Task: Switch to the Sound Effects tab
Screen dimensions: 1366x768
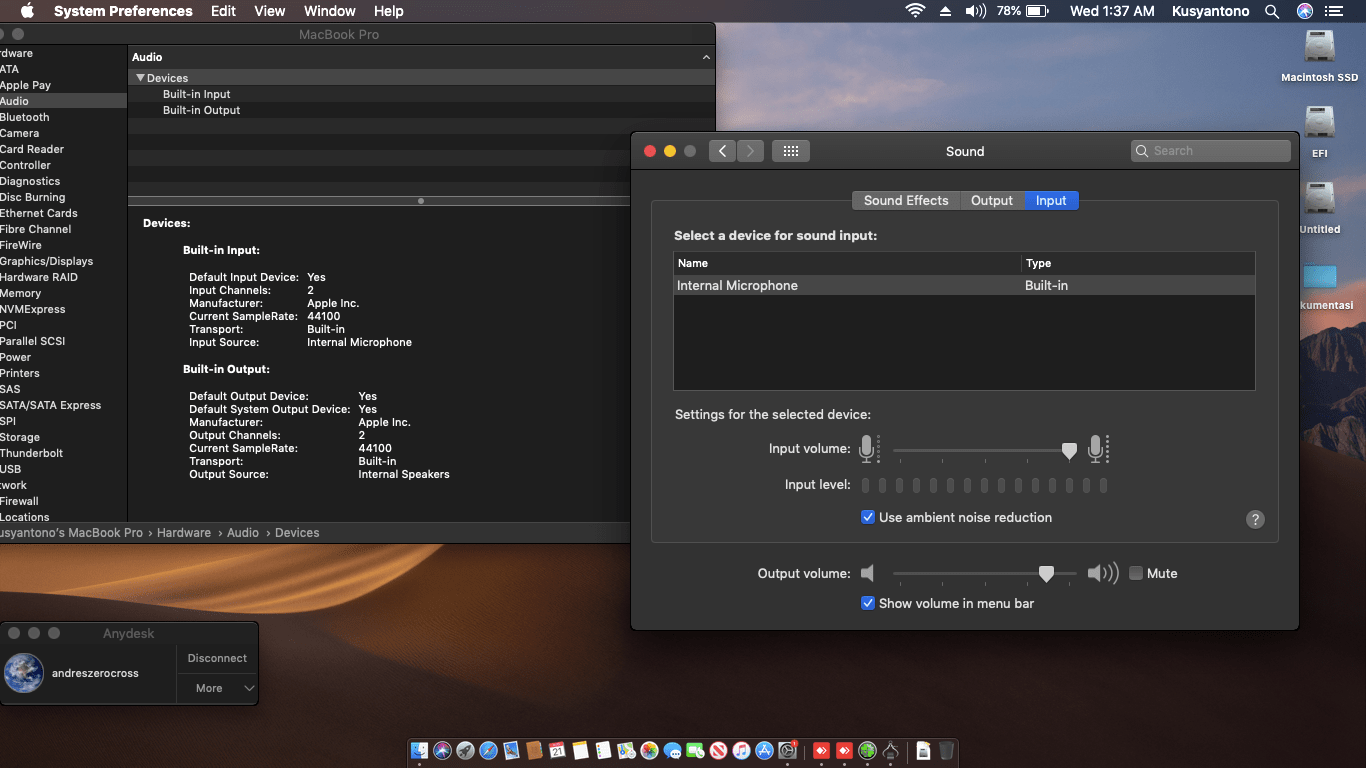Action: coord(906,200)
